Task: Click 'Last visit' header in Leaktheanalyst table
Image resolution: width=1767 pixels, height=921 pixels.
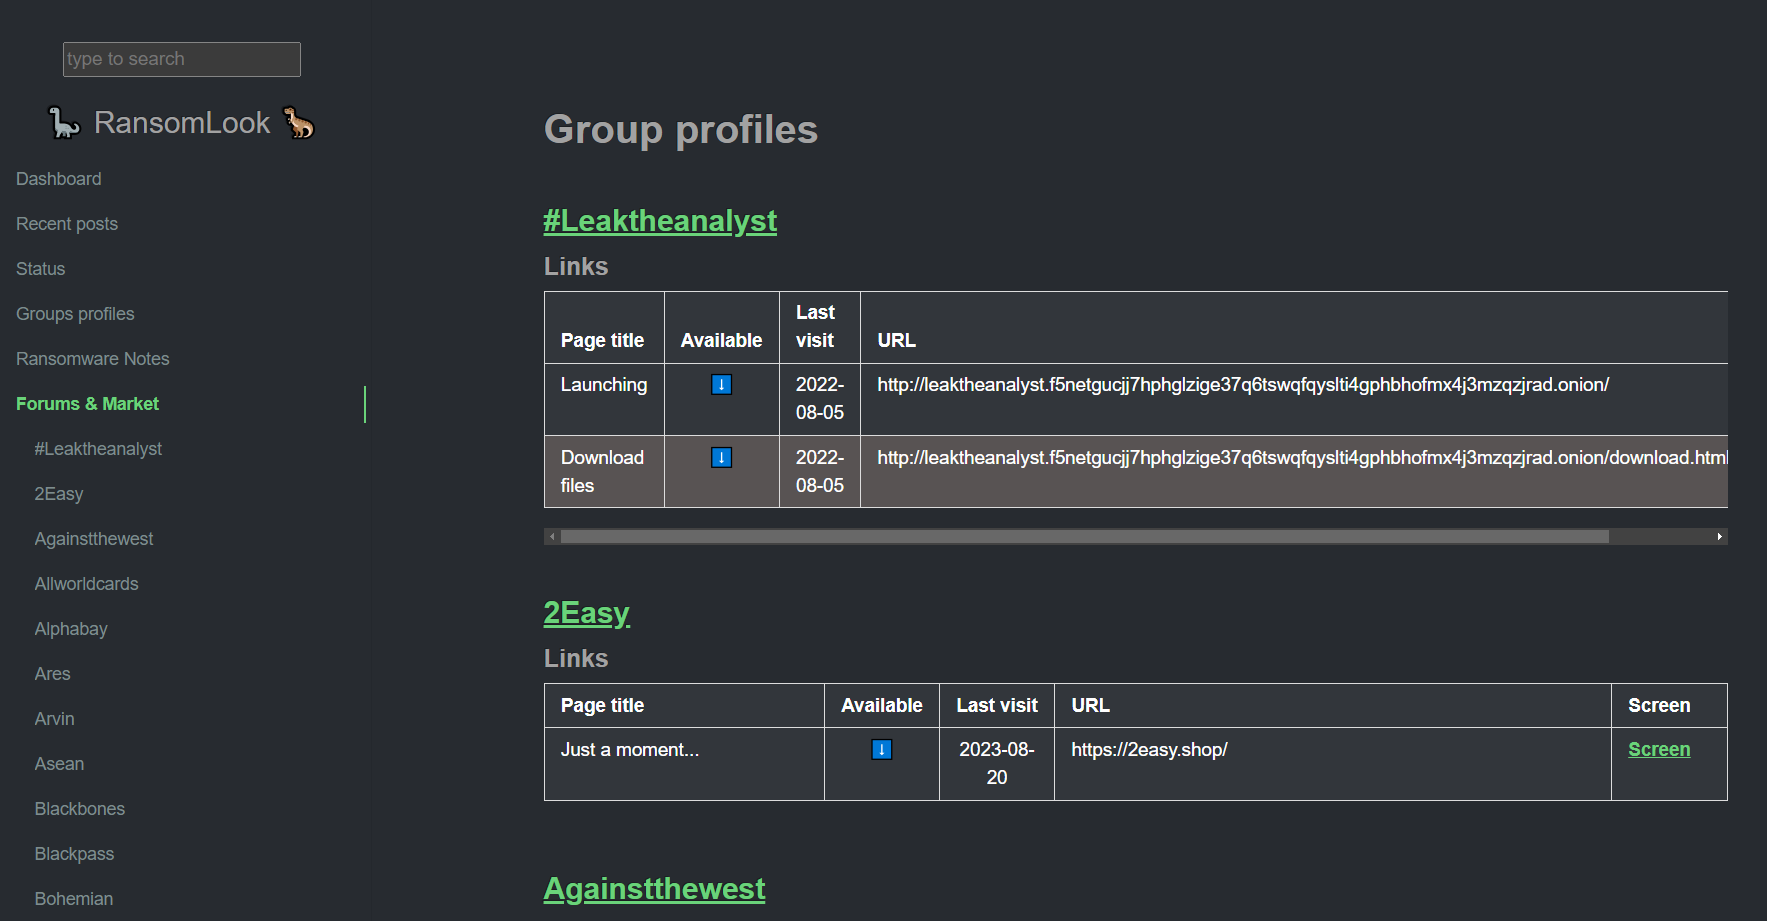Action: [x=816, y=327]
